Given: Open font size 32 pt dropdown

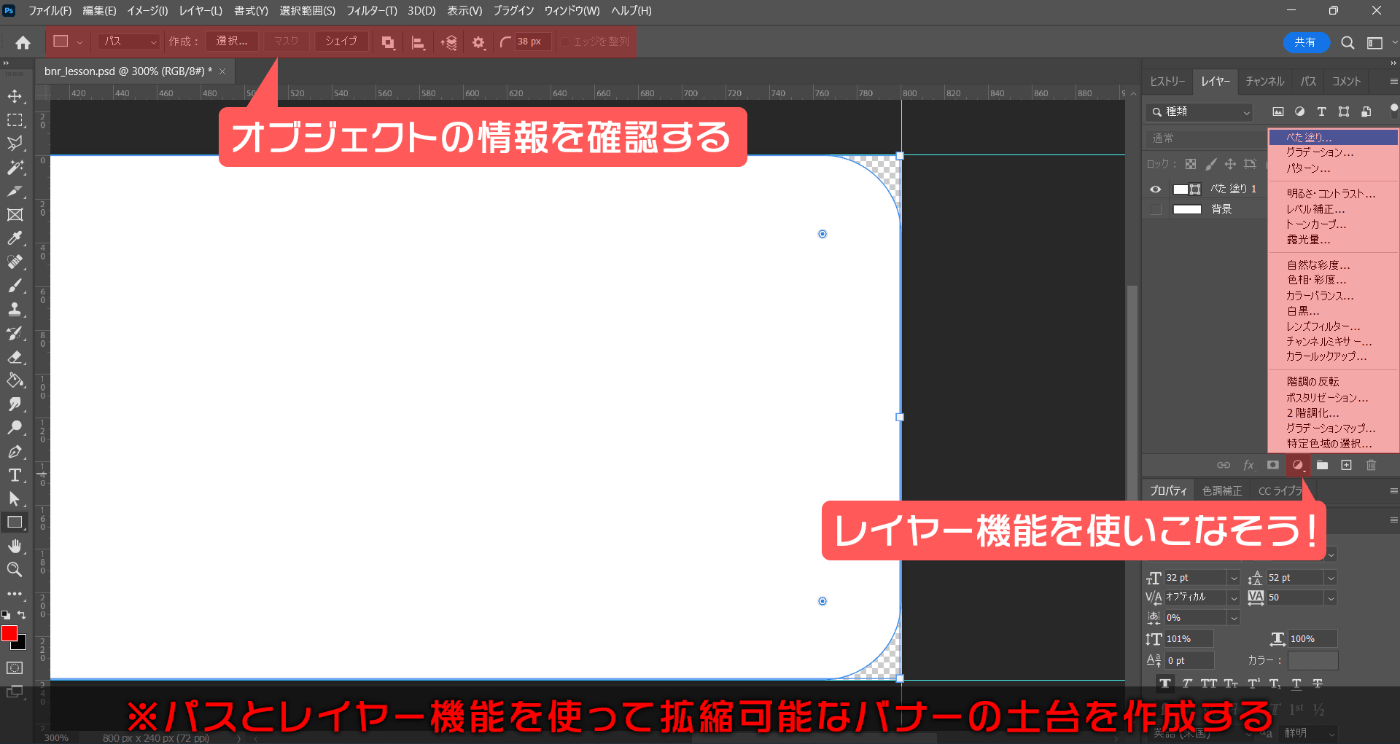Looking at the screenshot, I should pos(1232,578).
